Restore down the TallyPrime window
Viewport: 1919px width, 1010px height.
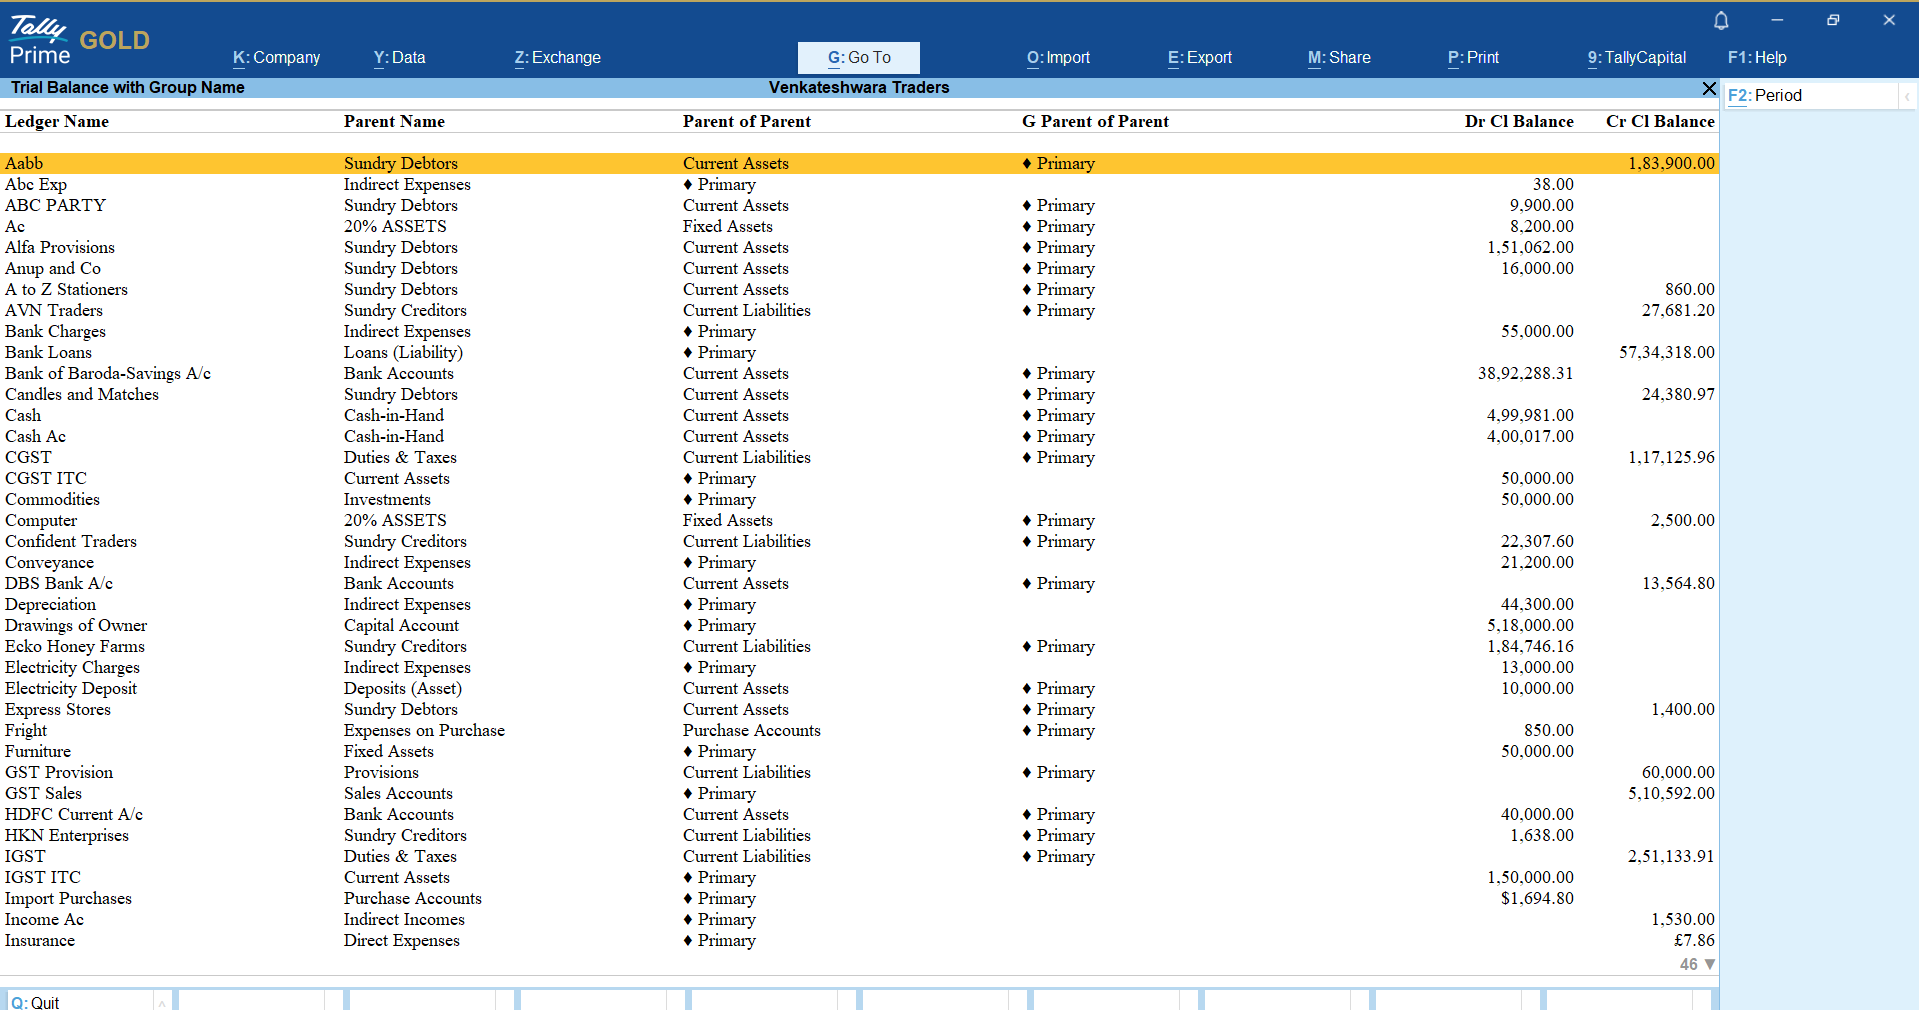click(x=1833, y=20)
